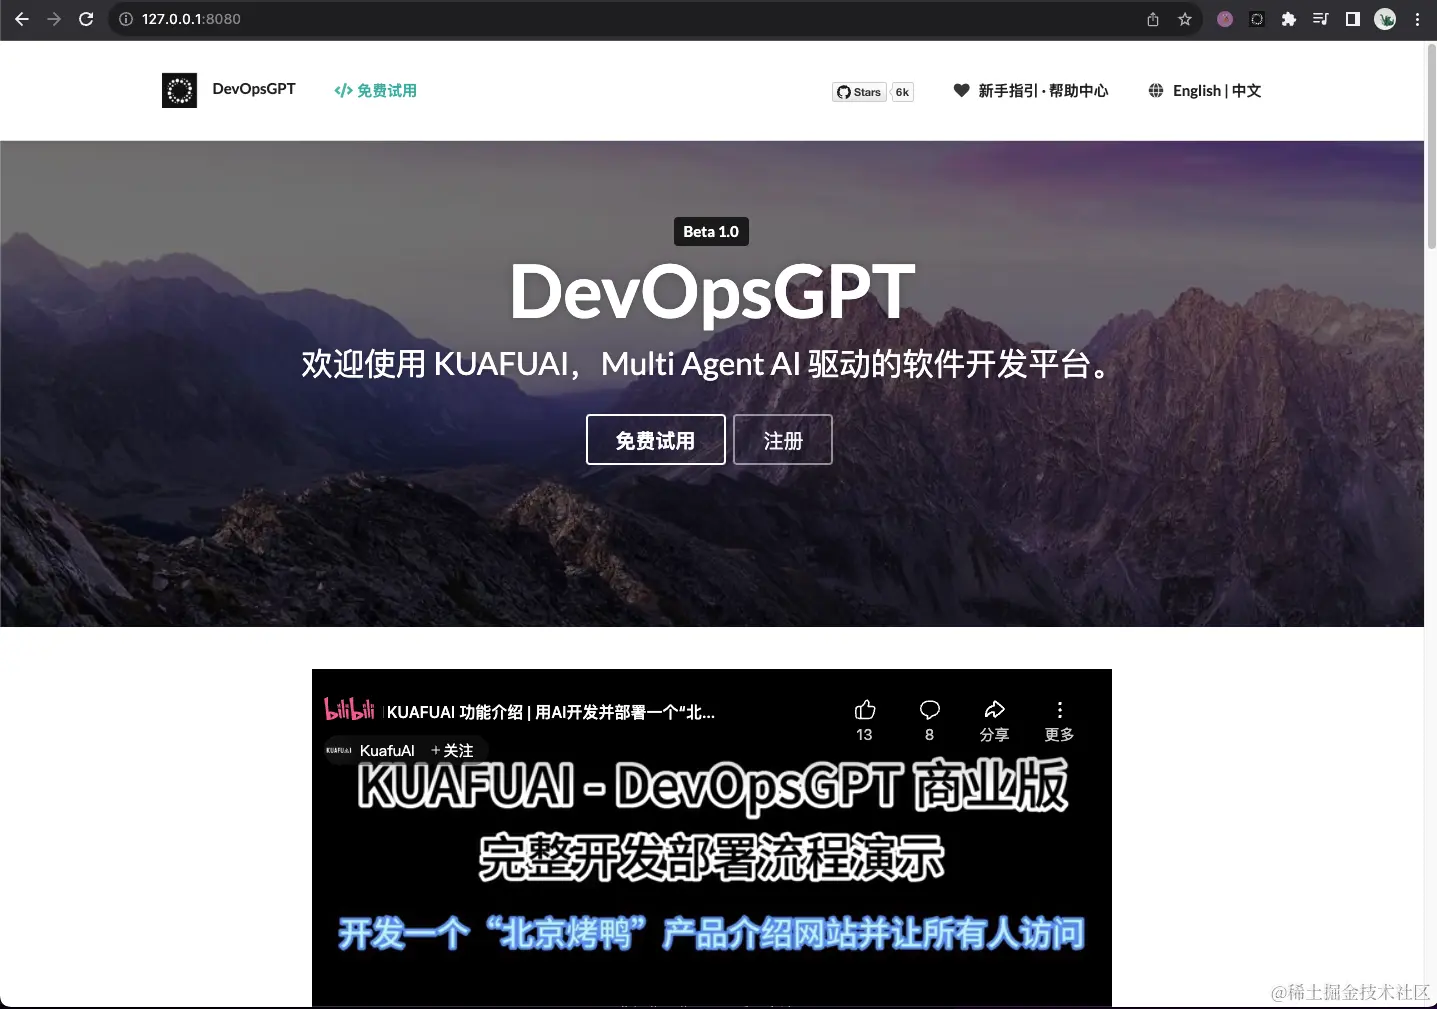
Task: Like the video with the thumbs-up icon
Action: click(x=865, y=710)
